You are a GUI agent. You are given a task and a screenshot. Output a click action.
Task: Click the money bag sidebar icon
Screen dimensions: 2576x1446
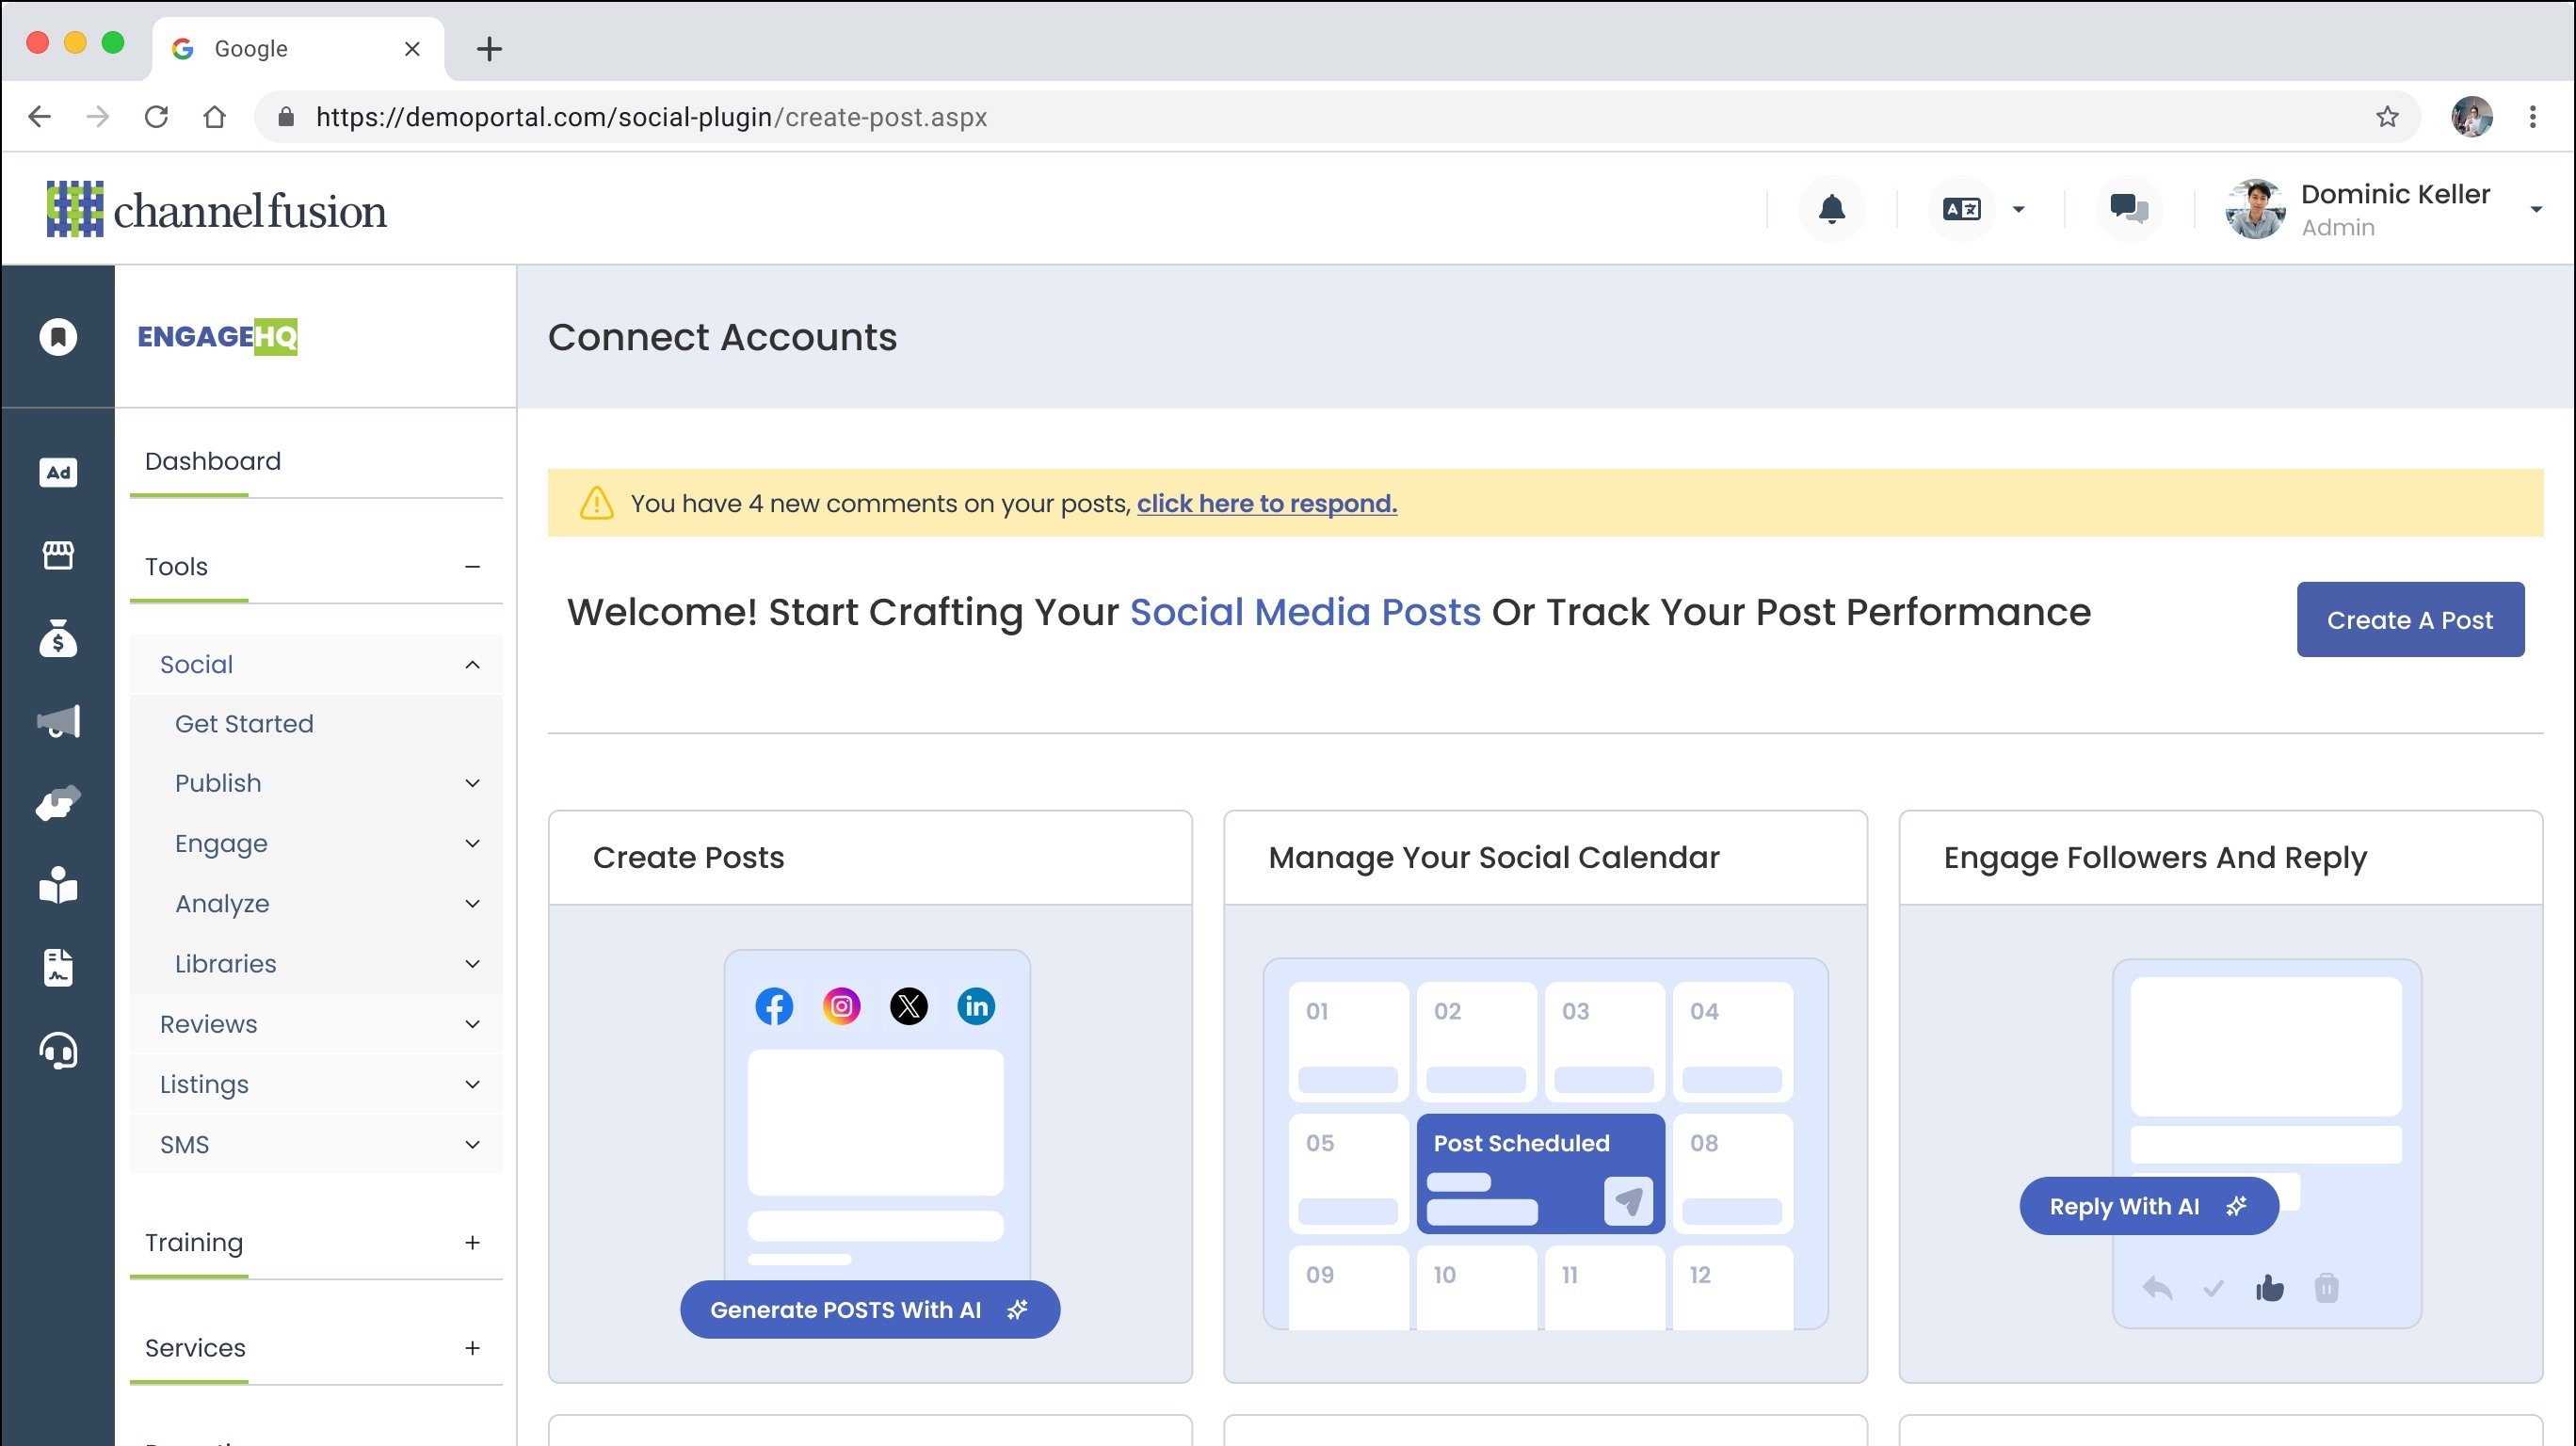pos(58,638)
